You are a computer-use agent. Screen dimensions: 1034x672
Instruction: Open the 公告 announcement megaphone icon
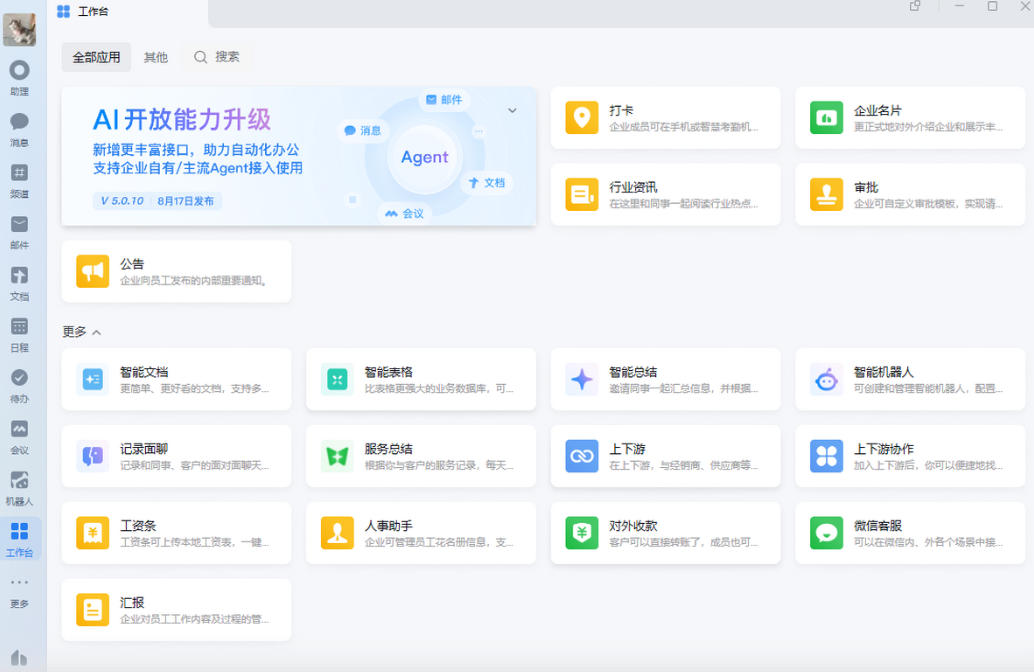point(92,271)
